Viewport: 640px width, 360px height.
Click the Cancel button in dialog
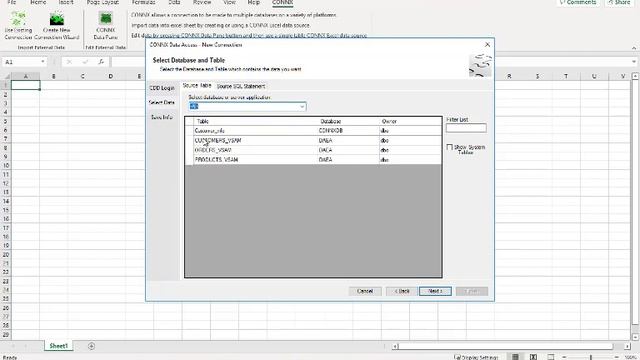pyautogui.click(x=365, y=291)
